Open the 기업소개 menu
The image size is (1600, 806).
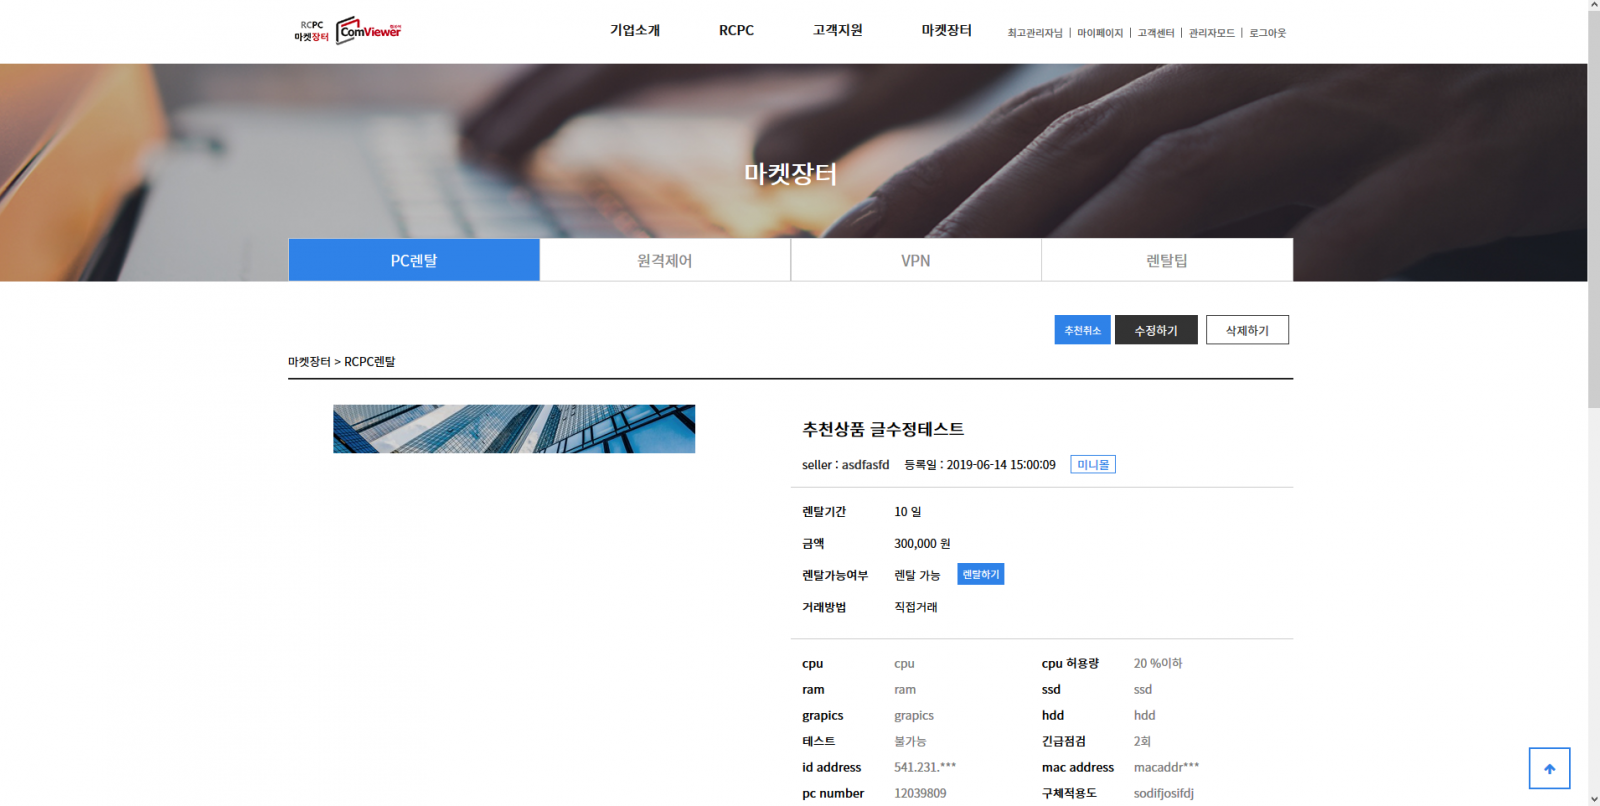(x=635, y=31)
